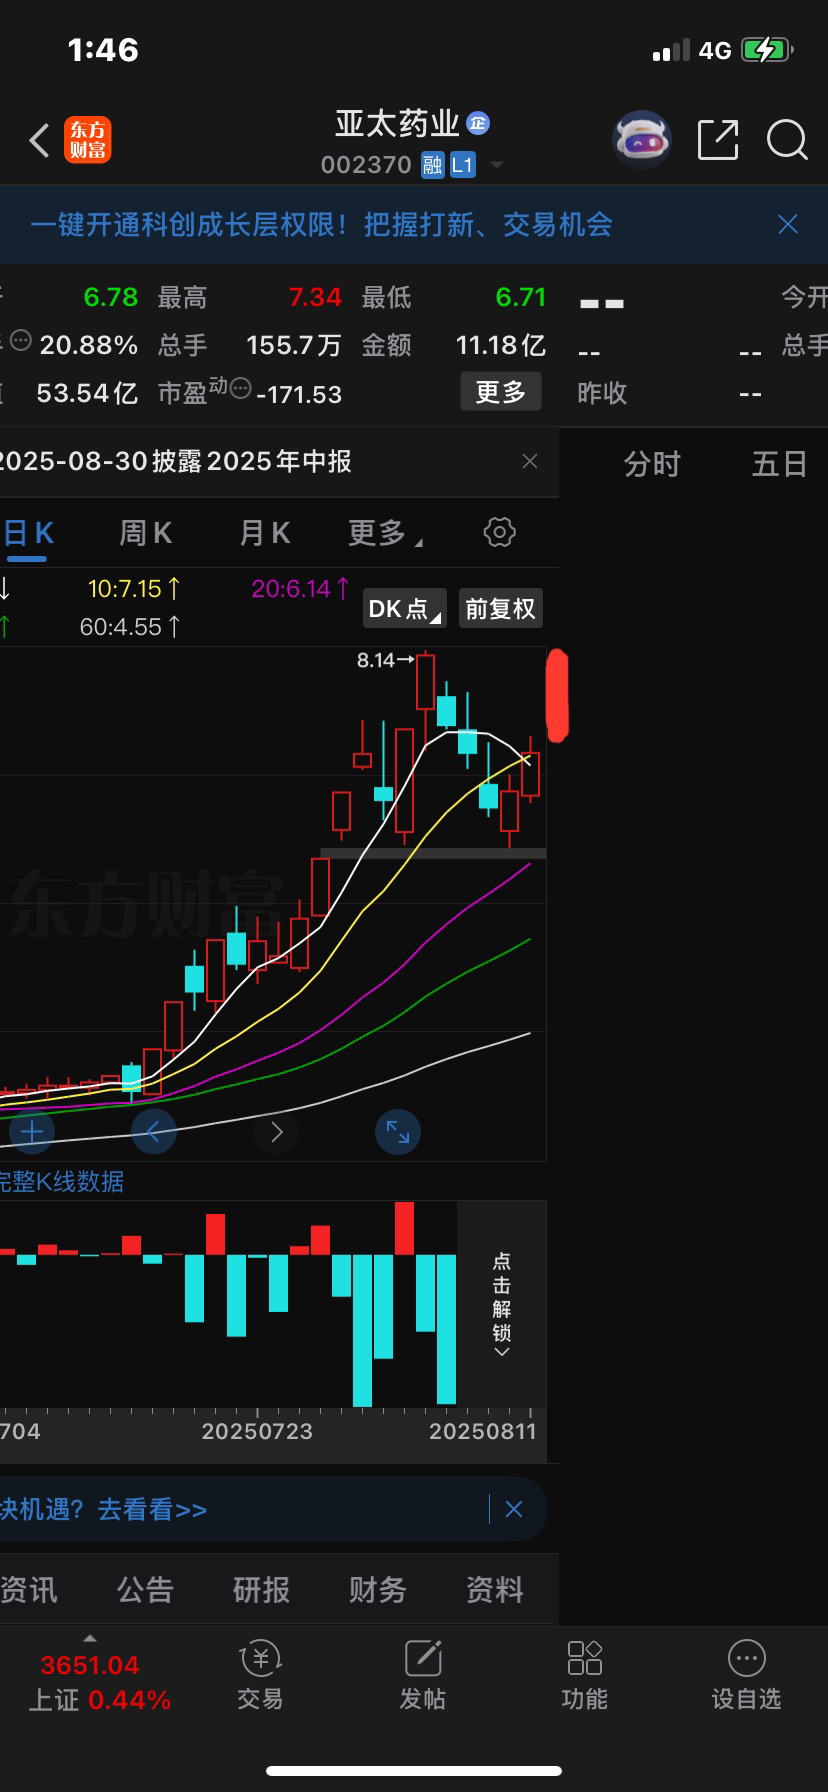This screenshot has height=1792, width=828.
Task: Switch to 周K tab
Action: pos(146,533)
